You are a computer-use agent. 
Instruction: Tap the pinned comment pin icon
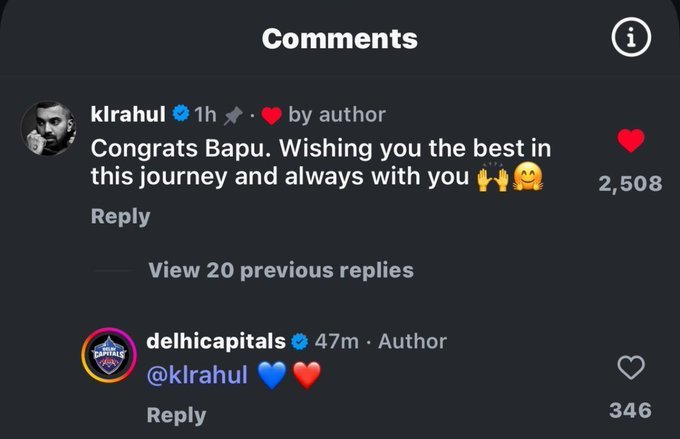233,116
